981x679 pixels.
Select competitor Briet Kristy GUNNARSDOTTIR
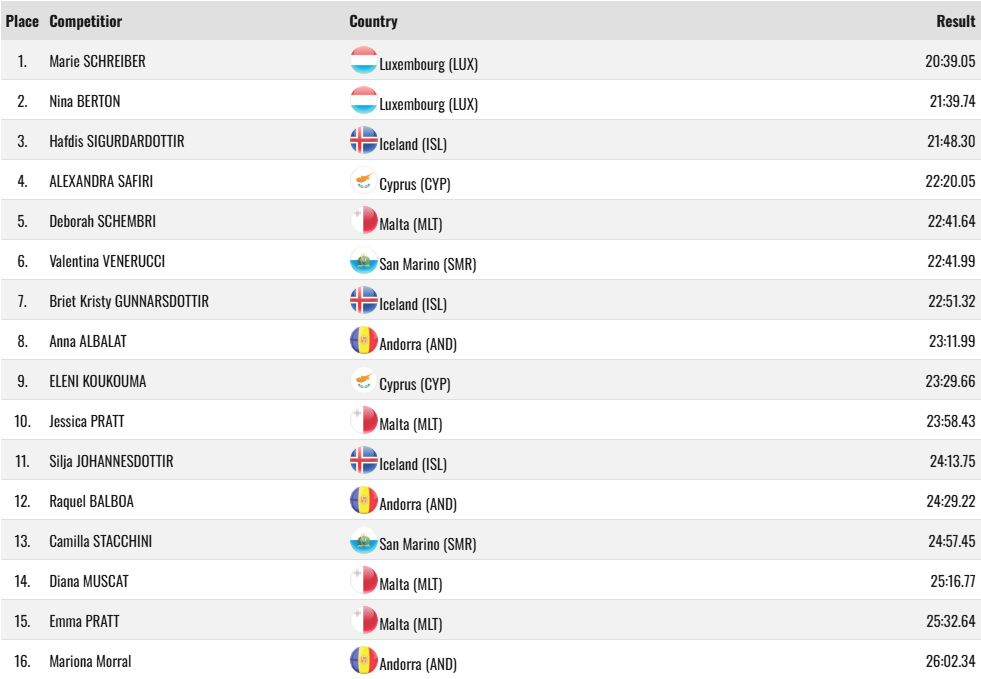(129, 302)
